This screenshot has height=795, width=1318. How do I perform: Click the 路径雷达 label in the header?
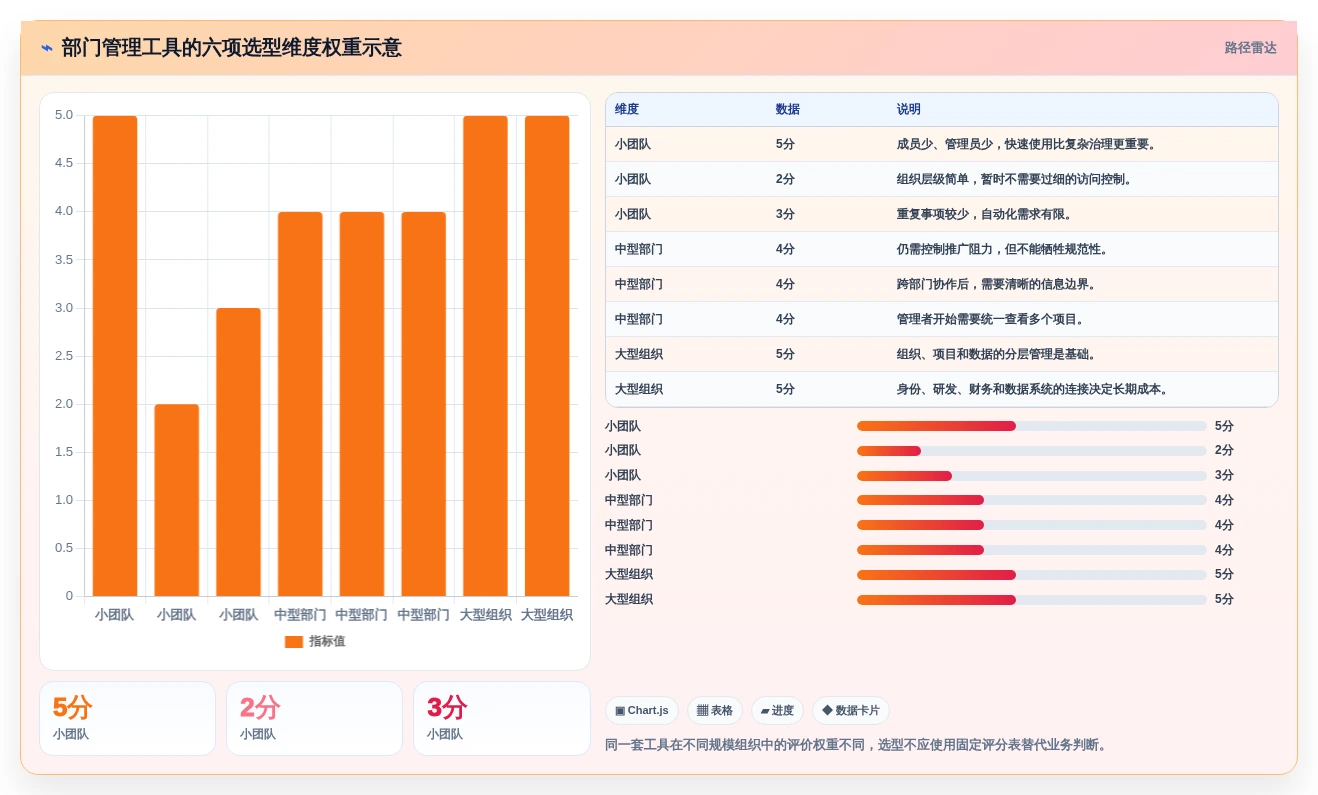pos(1250,48)
